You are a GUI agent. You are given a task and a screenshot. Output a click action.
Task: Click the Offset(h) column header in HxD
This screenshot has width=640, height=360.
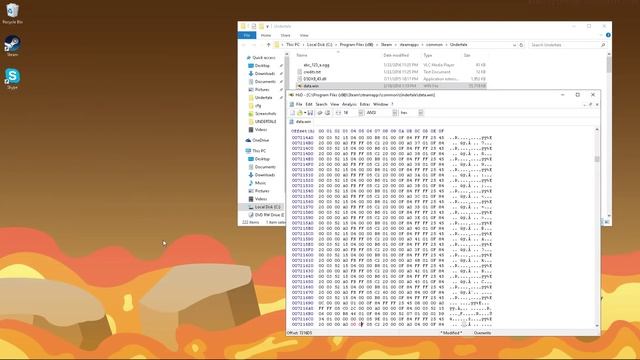[x=303, y=131]
